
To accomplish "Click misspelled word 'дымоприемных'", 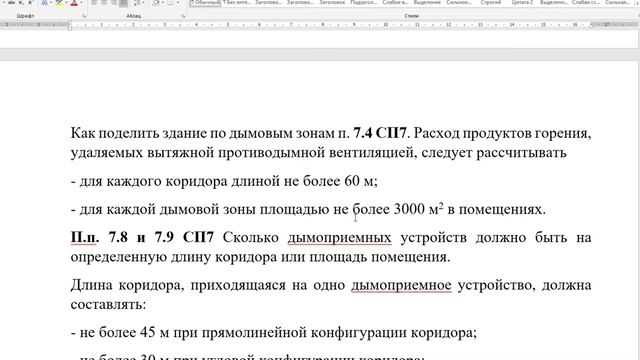I will 340,237.
